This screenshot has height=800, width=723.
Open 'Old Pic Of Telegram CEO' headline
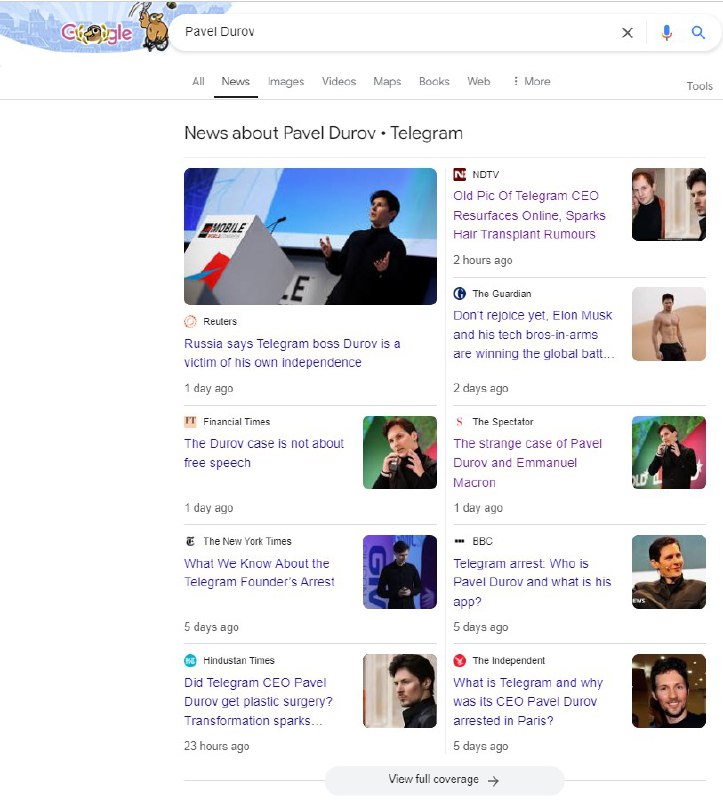pyautogui.click(x=529, y=215)
